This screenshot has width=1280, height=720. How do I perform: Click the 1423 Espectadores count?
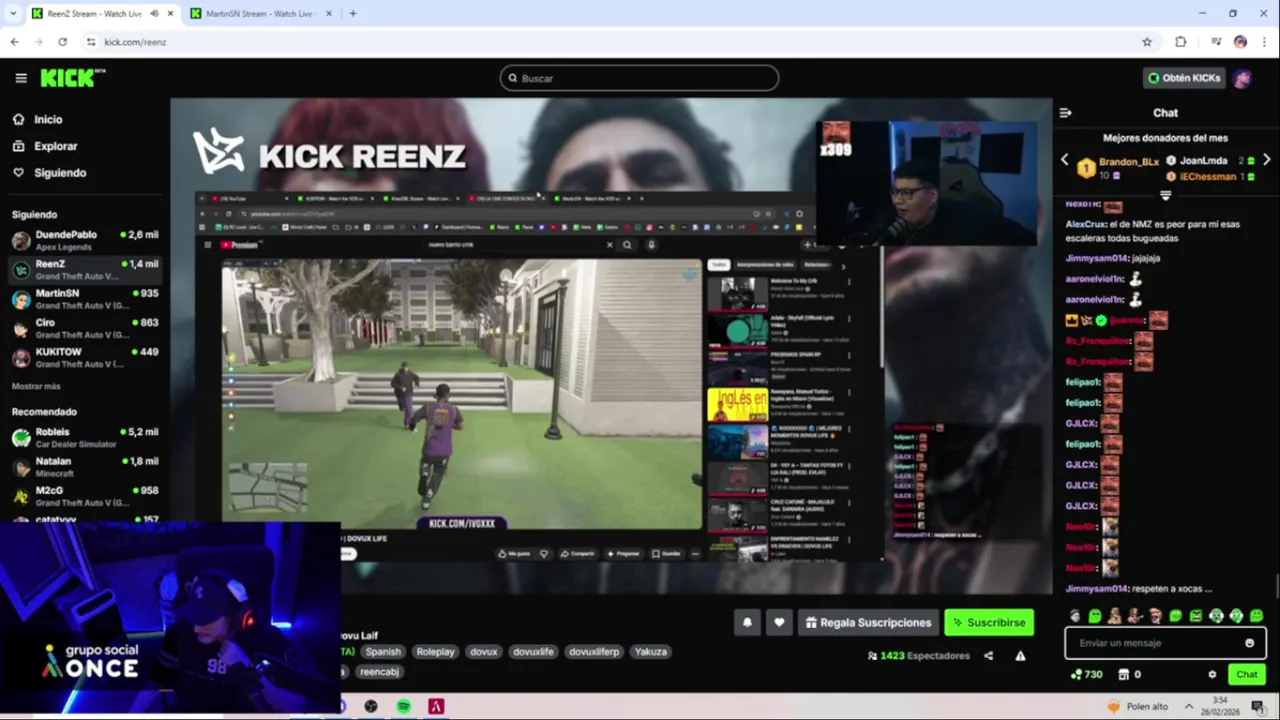918,656
